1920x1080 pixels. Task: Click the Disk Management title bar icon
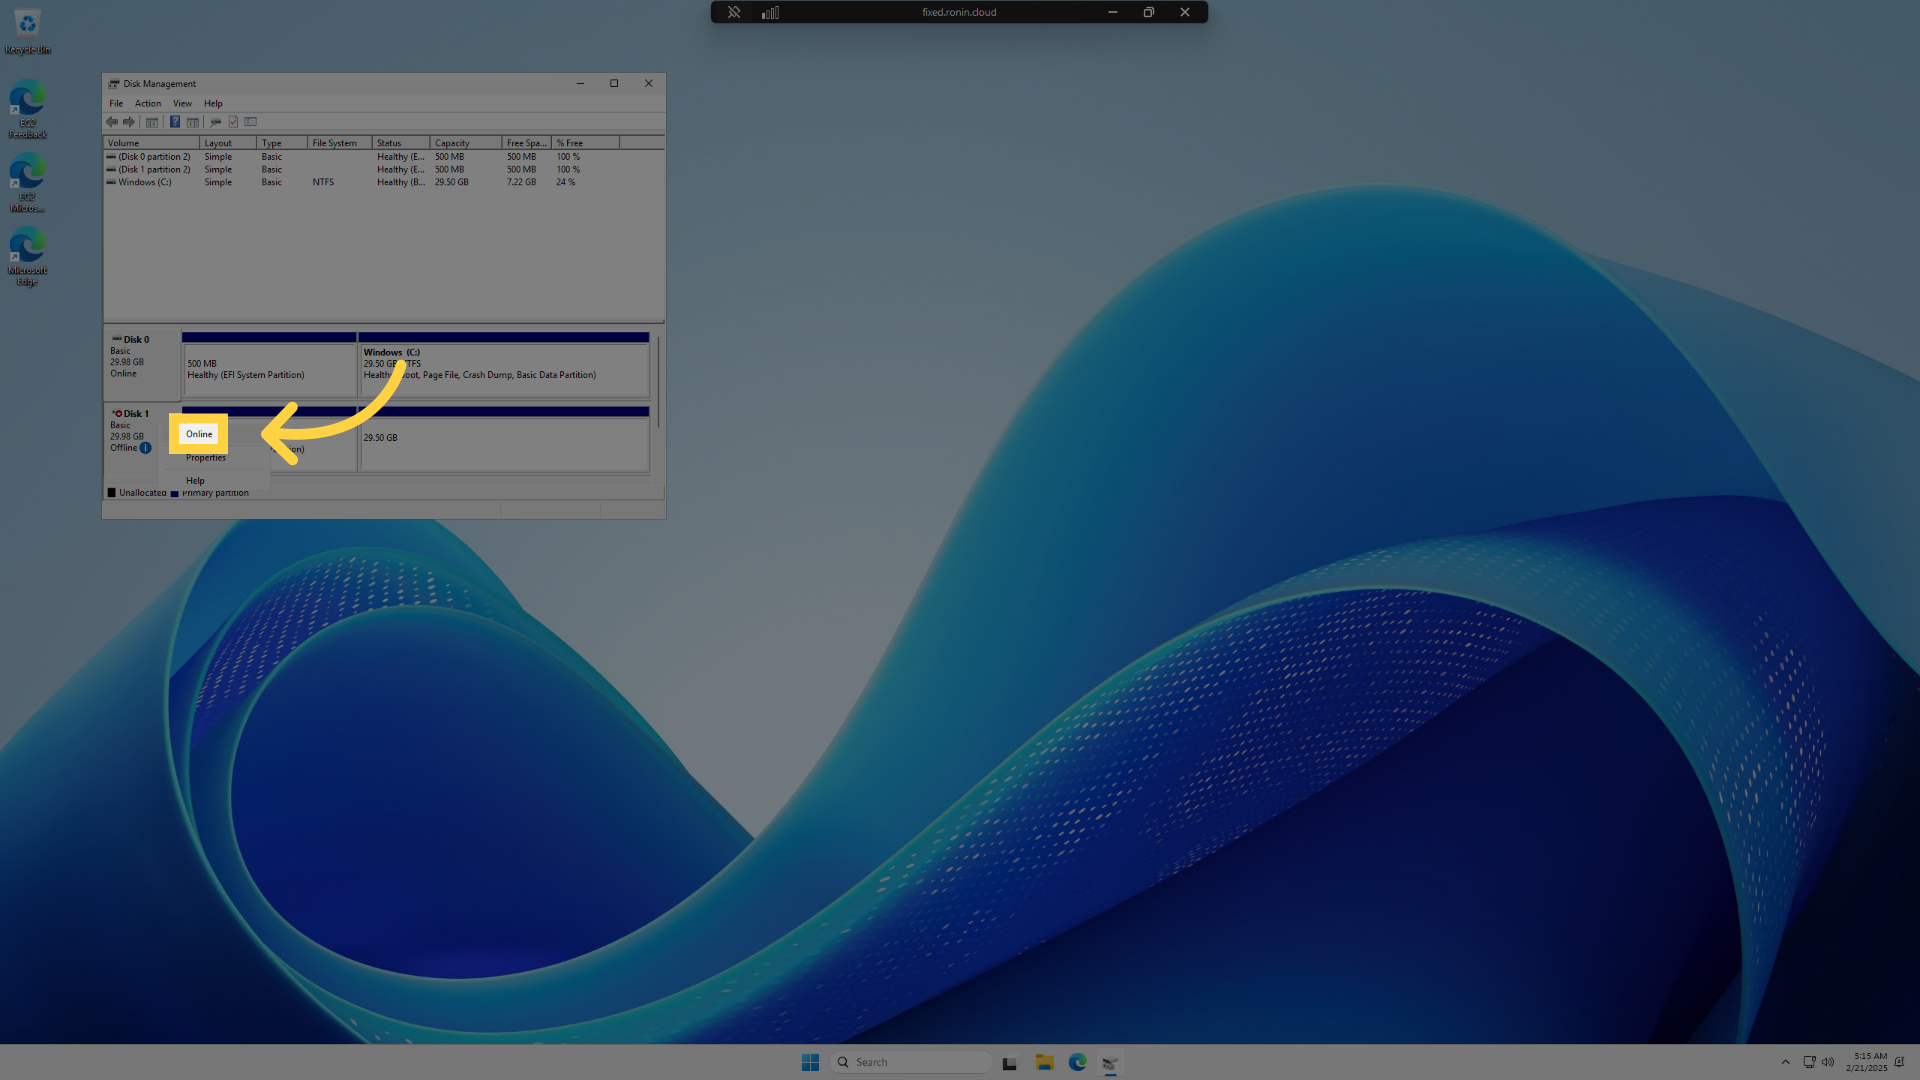(114, 84)
